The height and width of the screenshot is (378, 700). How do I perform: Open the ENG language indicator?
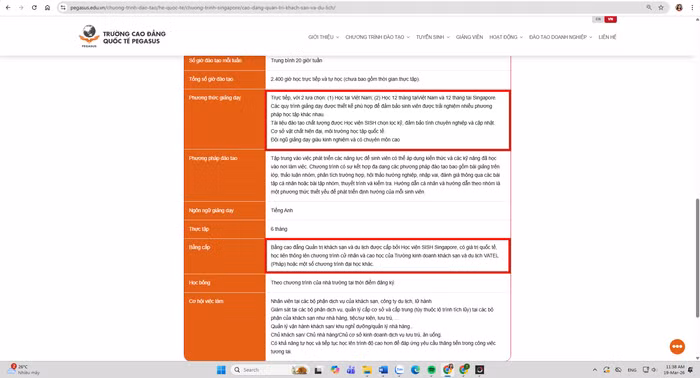[632, 370]
